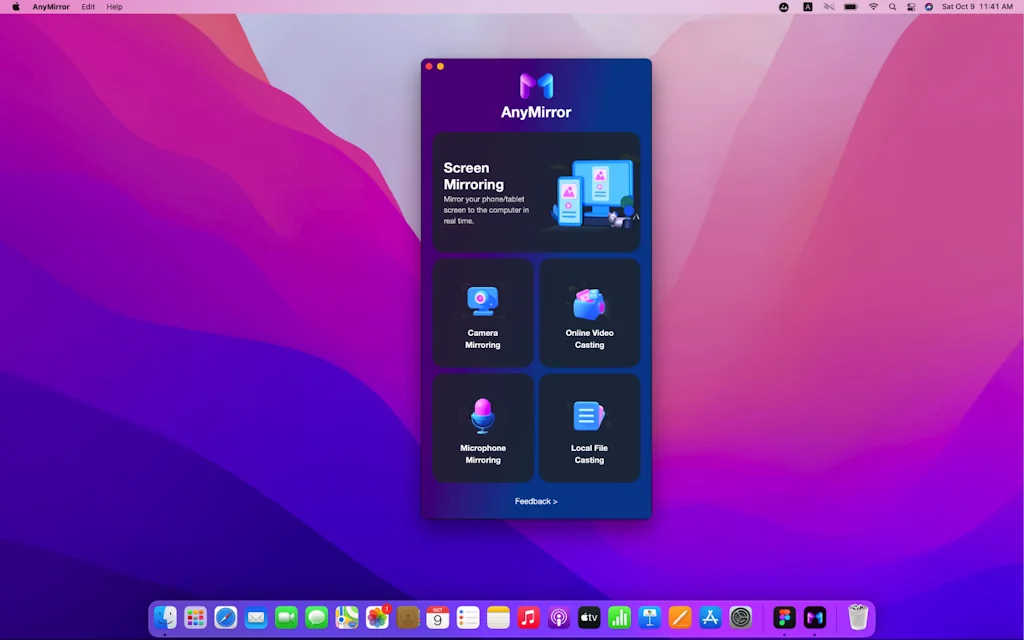Click the AnyMirror logo at top
Image resolution: width=1024 pixels, height=640 pixels.
click(536, 87)
